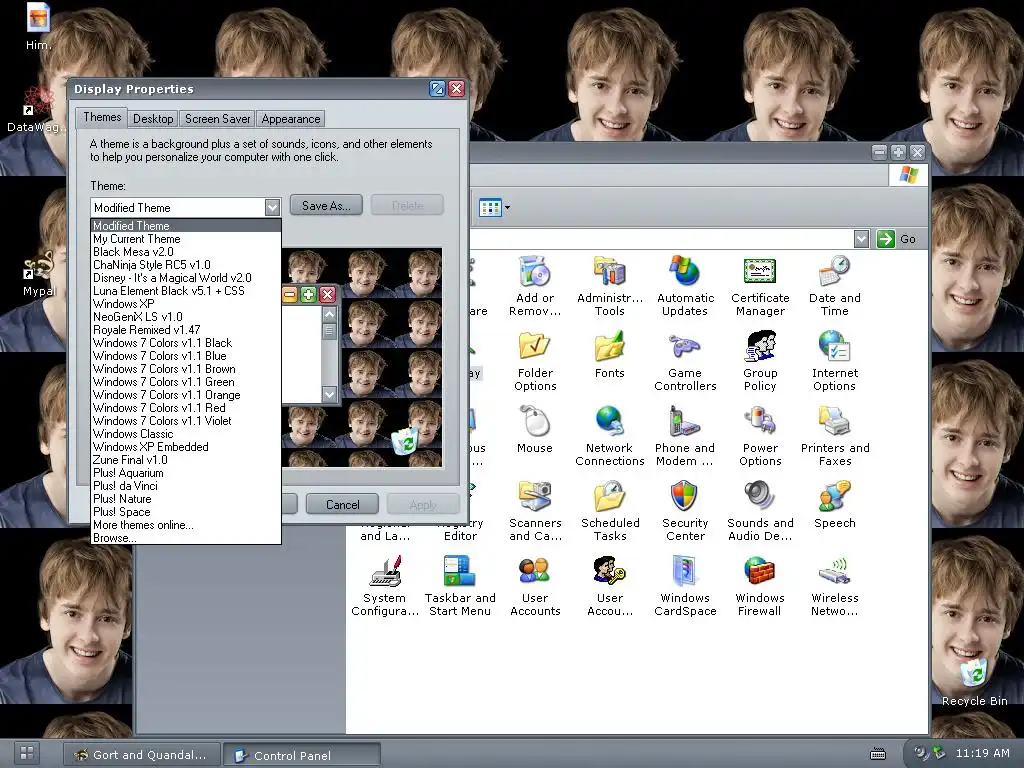Open Sounds and Audio Devices icon
The width and height of the screenshot is (1024, 768).
click(760, 497)
